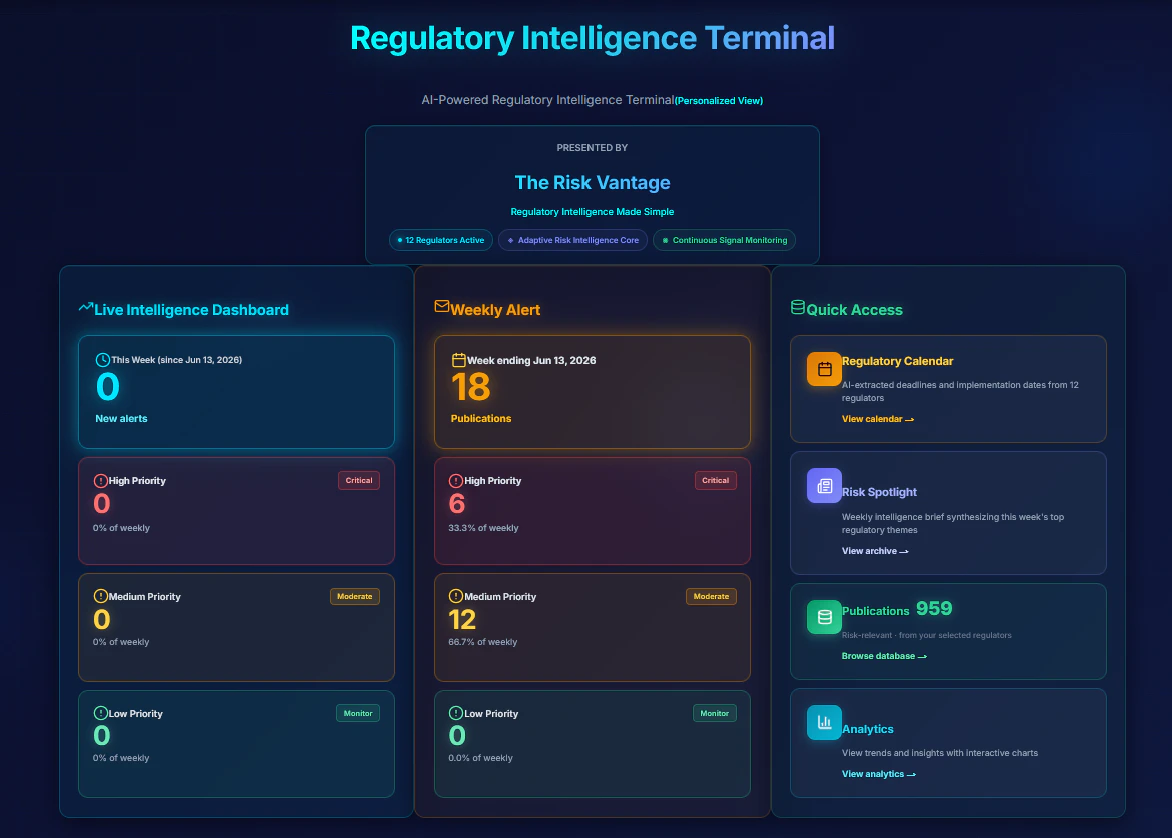Open the View archive link
The image size is (1172, 838).
point(875,551)
